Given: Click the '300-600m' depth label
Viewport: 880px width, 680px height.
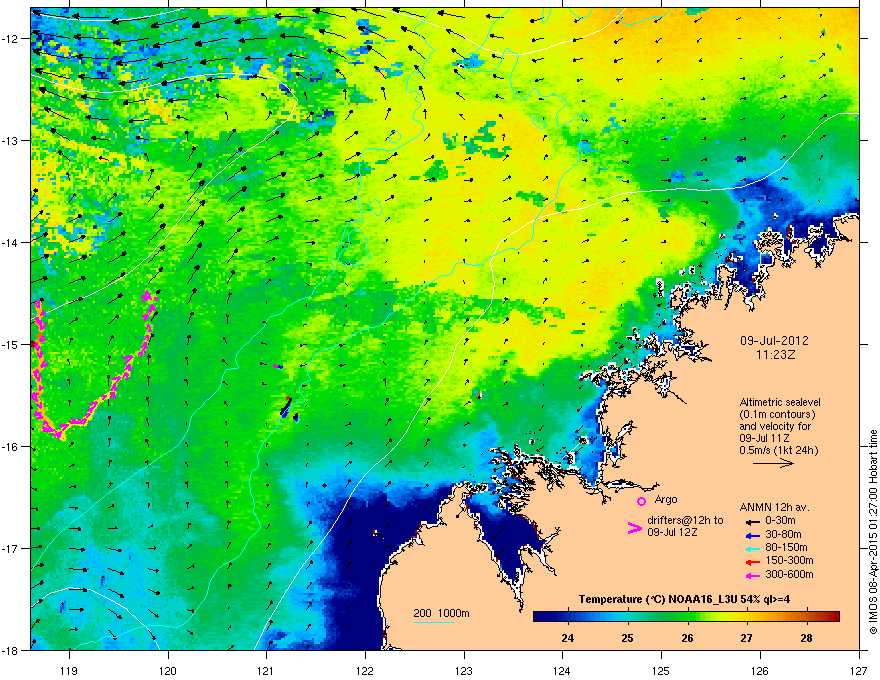Looking at the screenshot, I should [x=789, y=575].
